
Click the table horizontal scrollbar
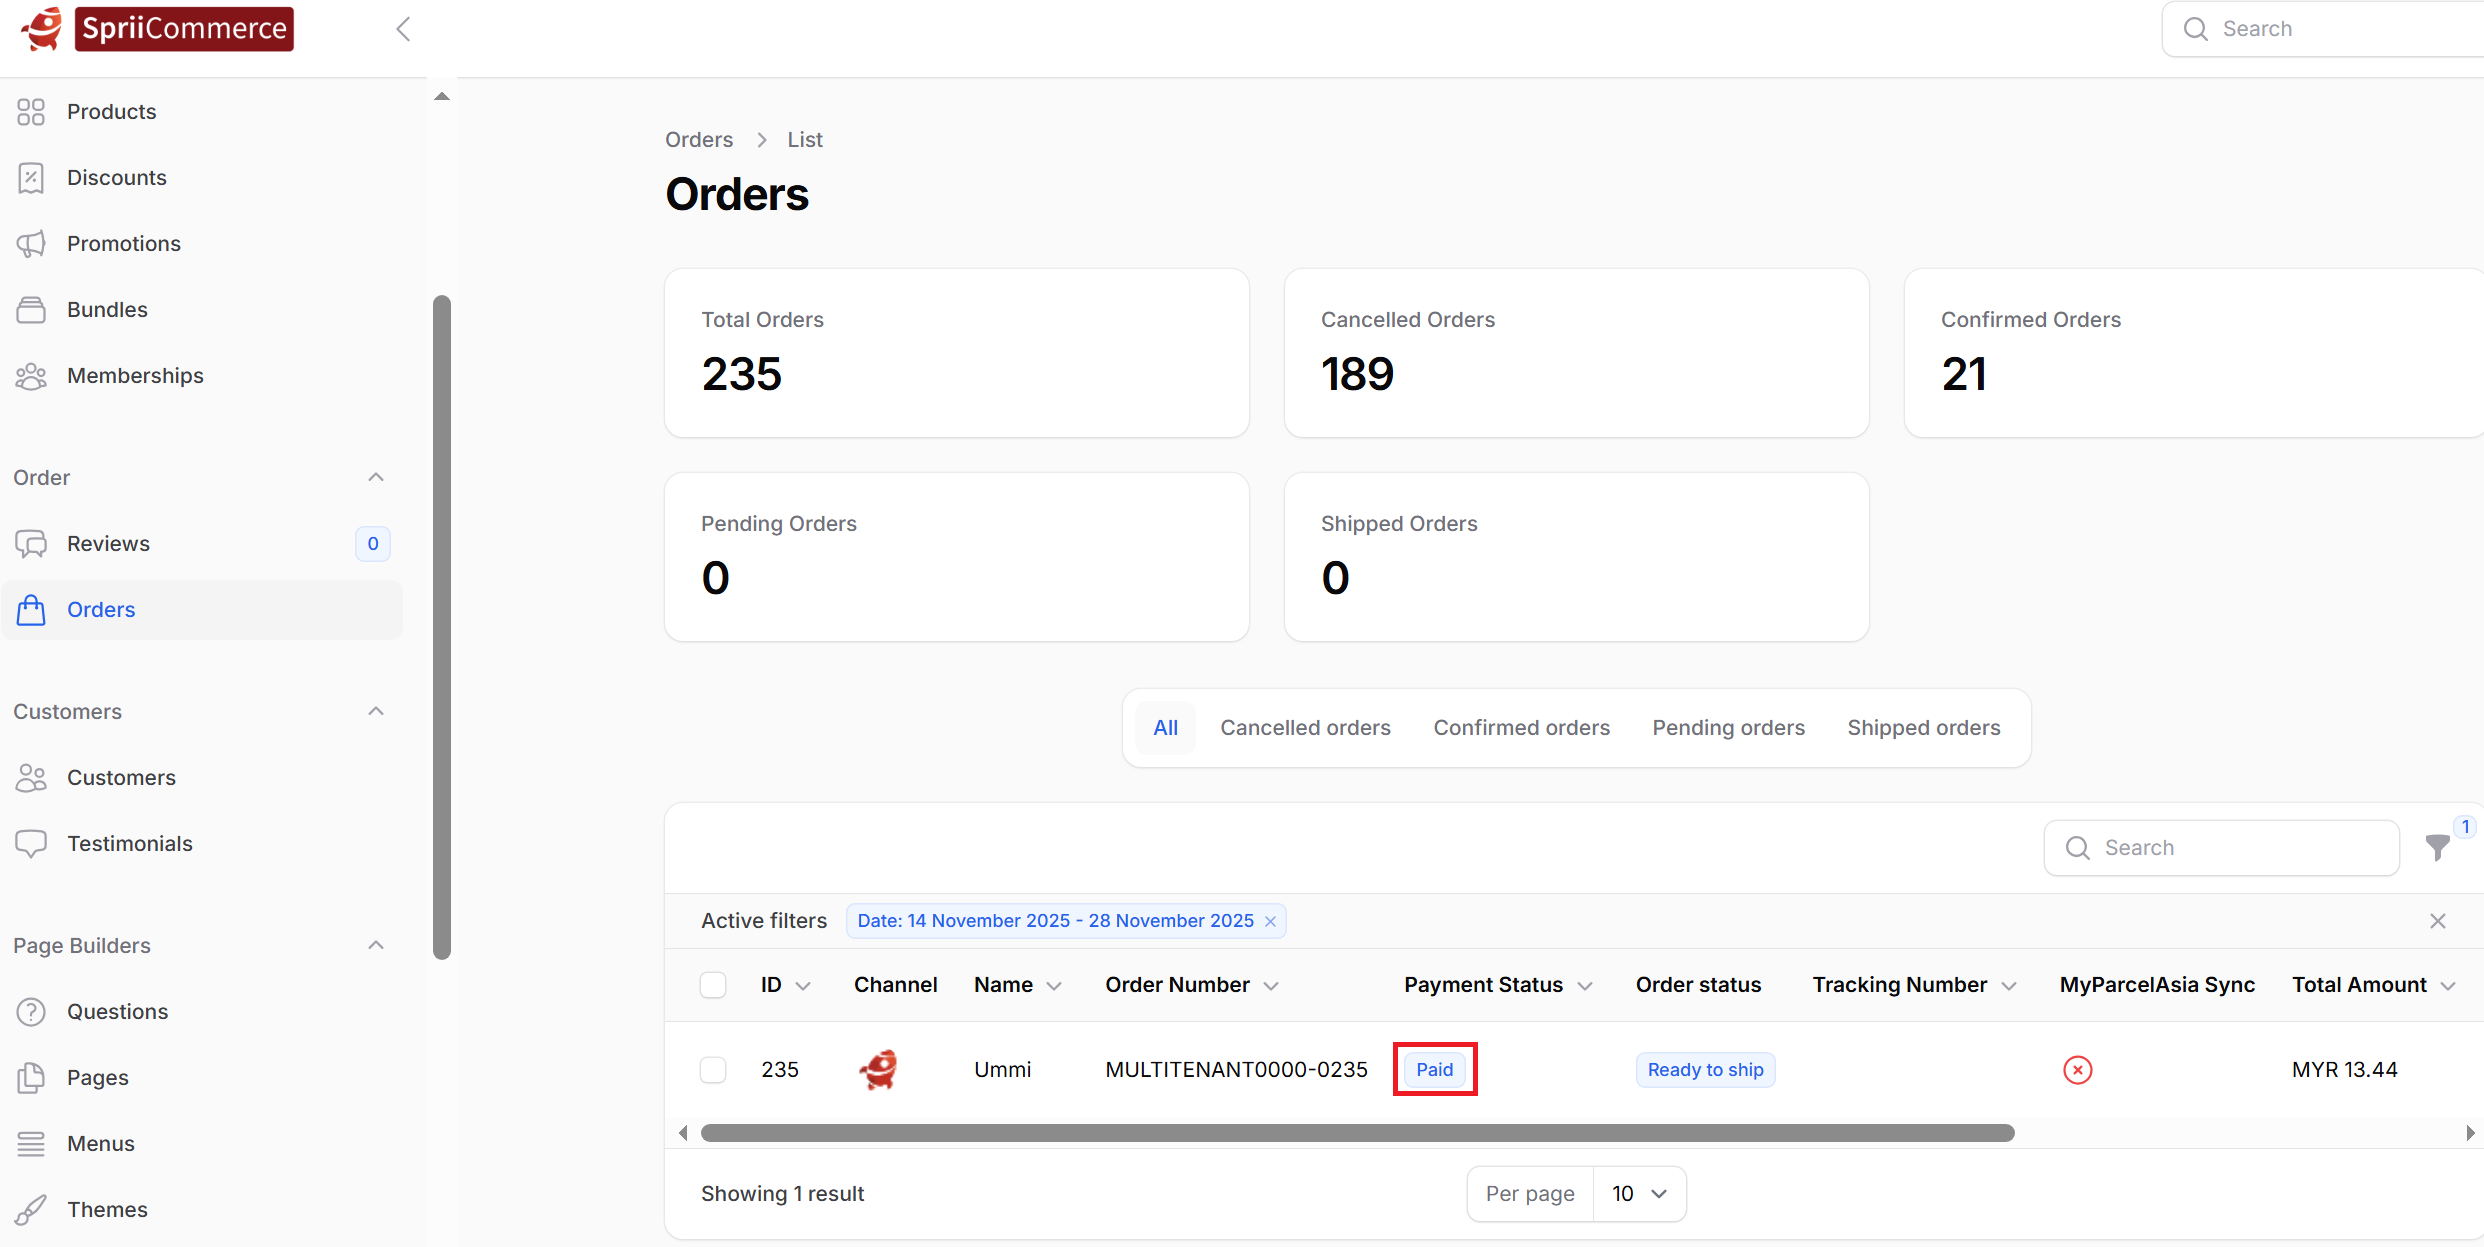point(1357,1133)
